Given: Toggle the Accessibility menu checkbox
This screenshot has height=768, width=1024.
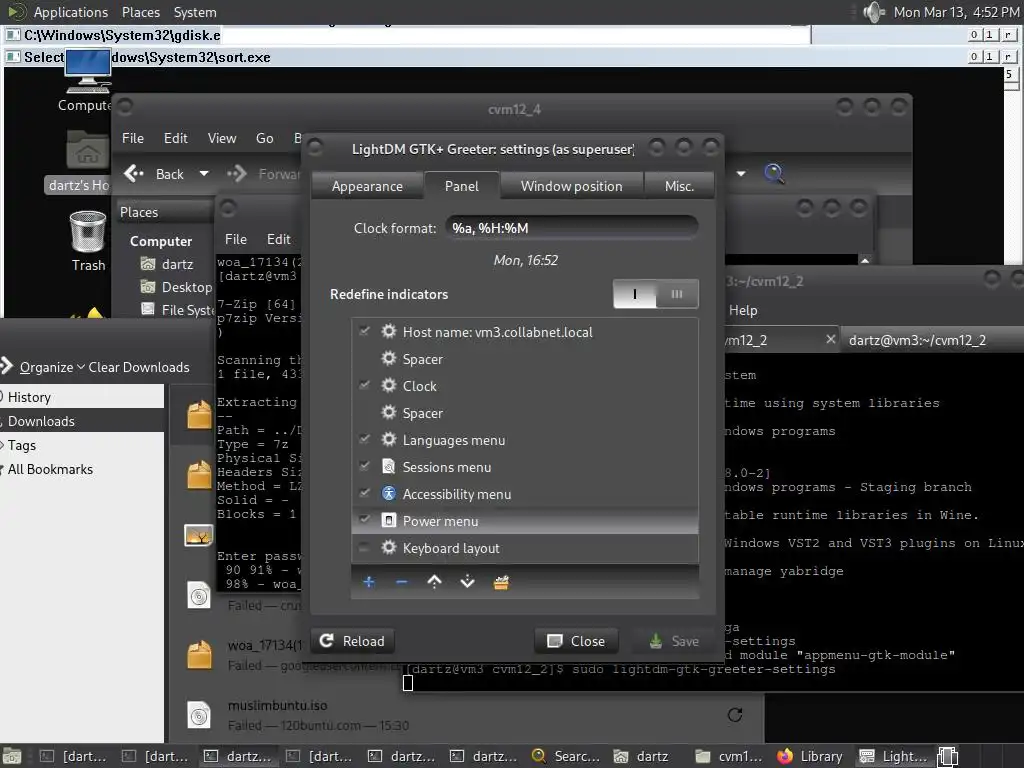Looking at the screenshot, I should point(364,494).
